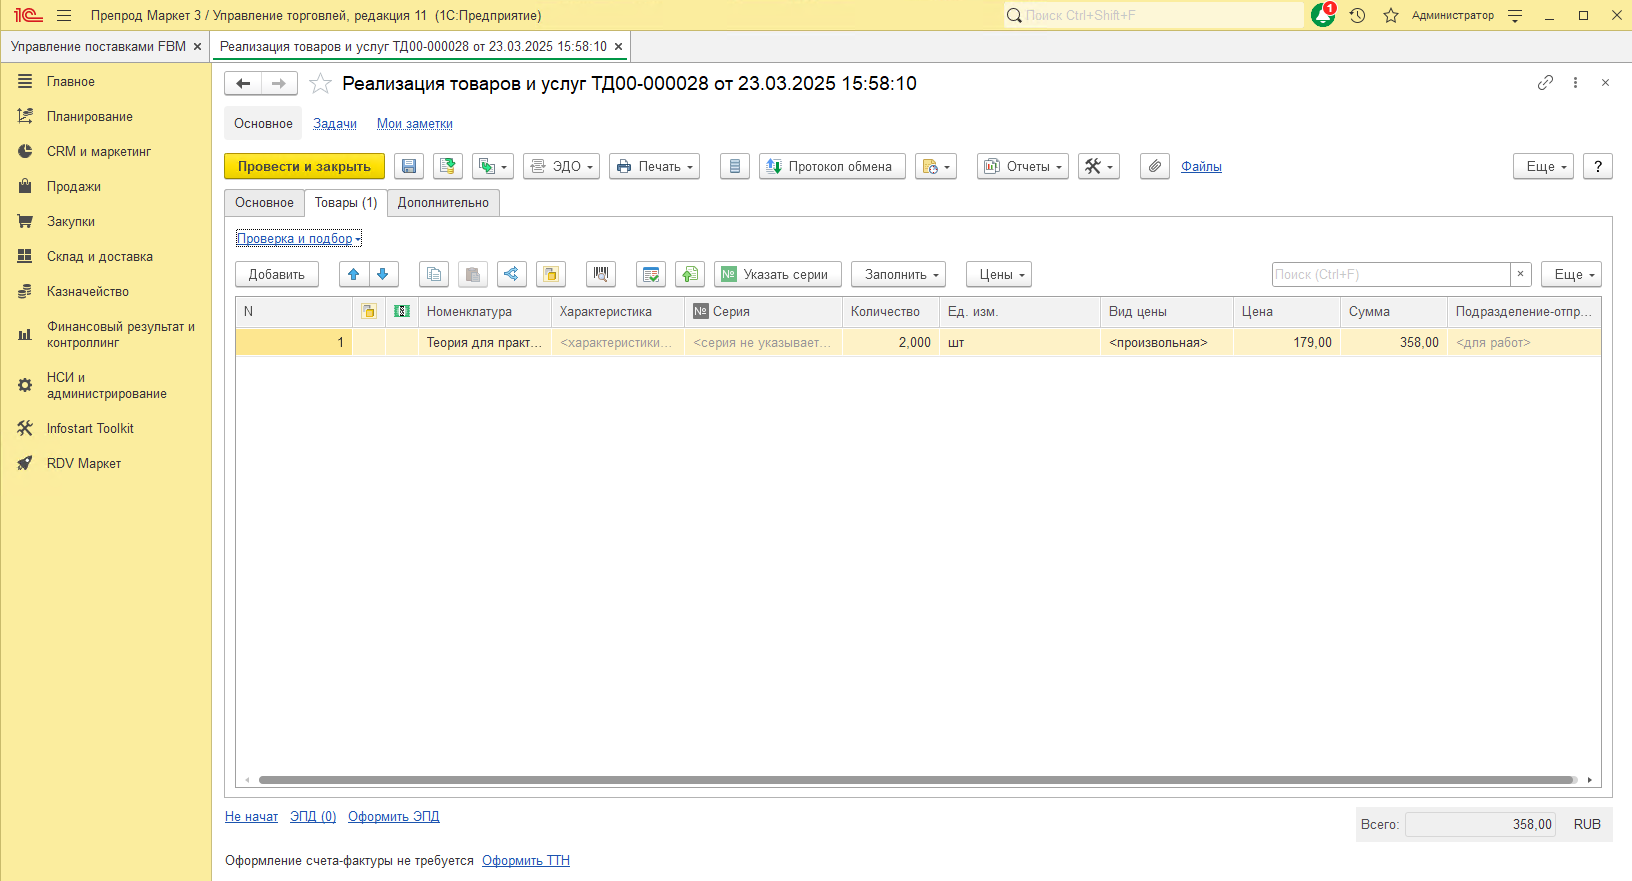Click the Оформить ЭПД link
This screenshot has height=881, width=1632.
pos(394,817)
